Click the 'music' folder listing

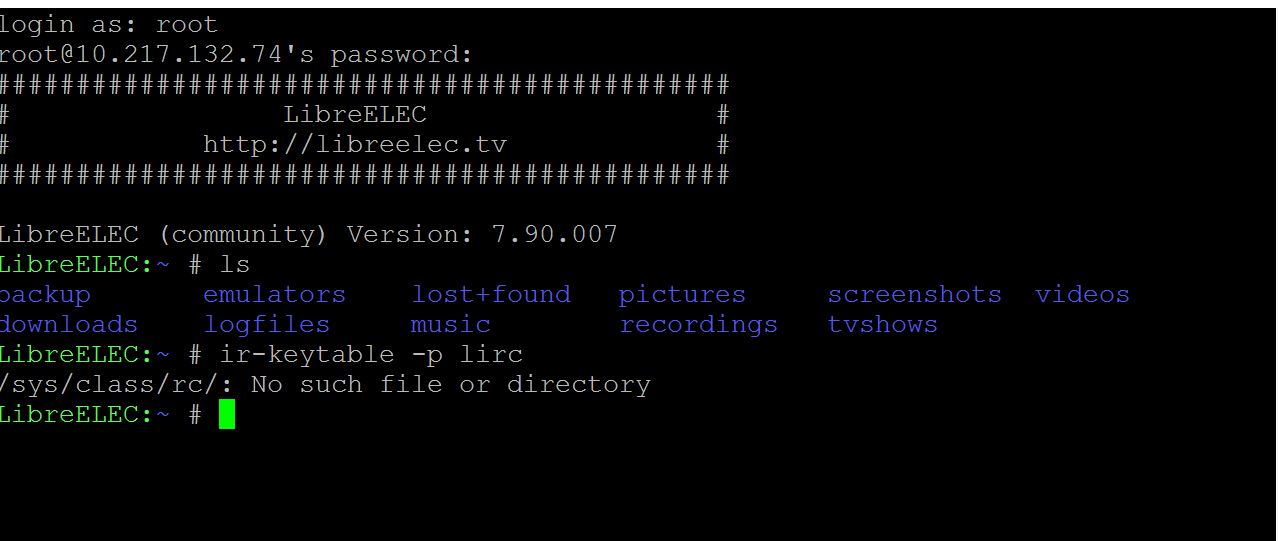coord(451,325)
